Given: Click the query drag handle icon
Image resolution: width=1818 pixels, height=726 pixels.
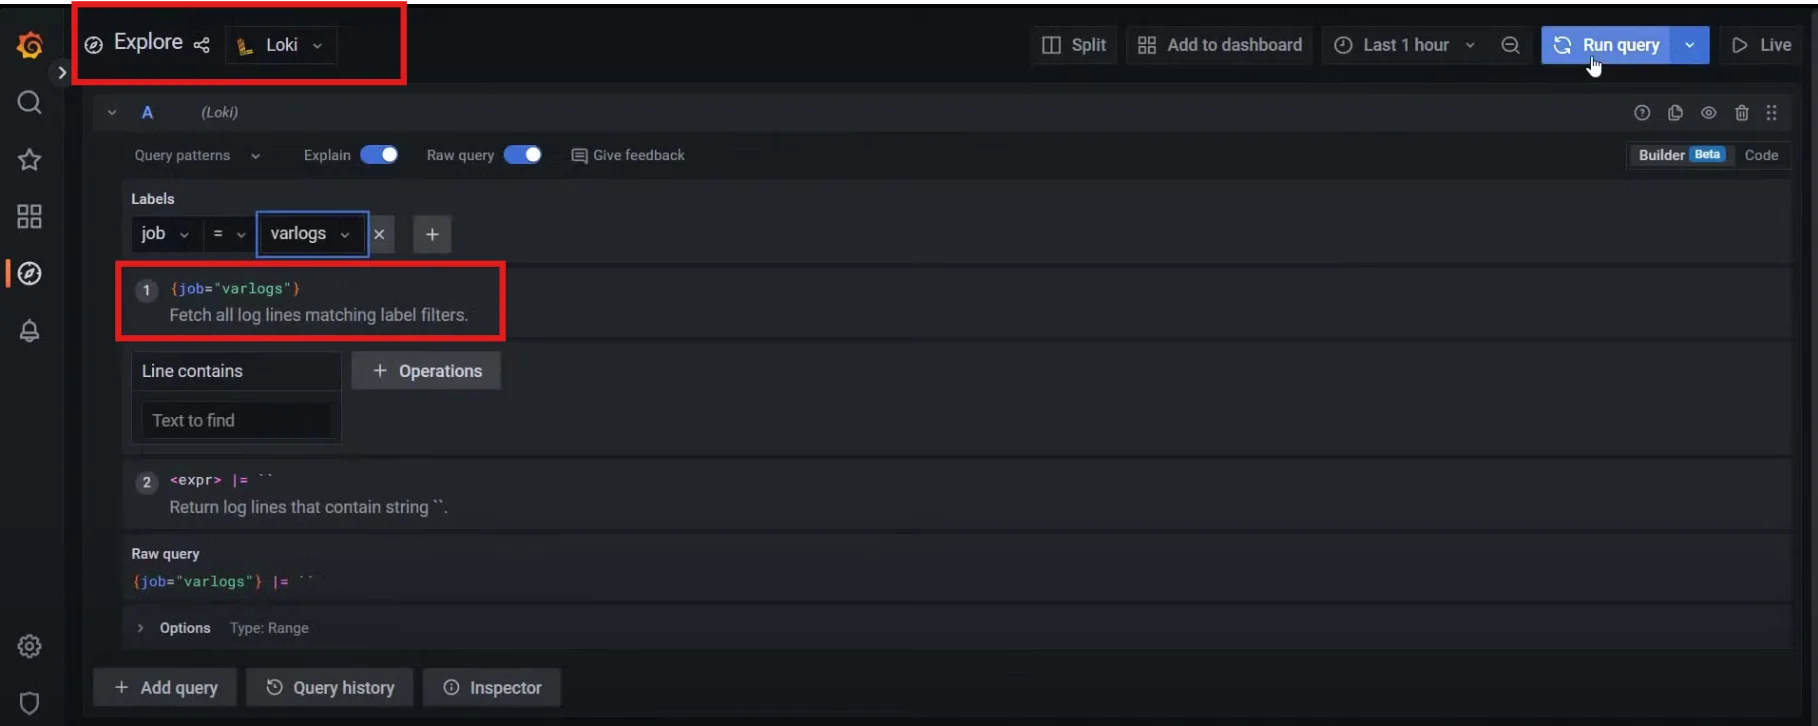Looking at the screenshot, I should 1772,113.
